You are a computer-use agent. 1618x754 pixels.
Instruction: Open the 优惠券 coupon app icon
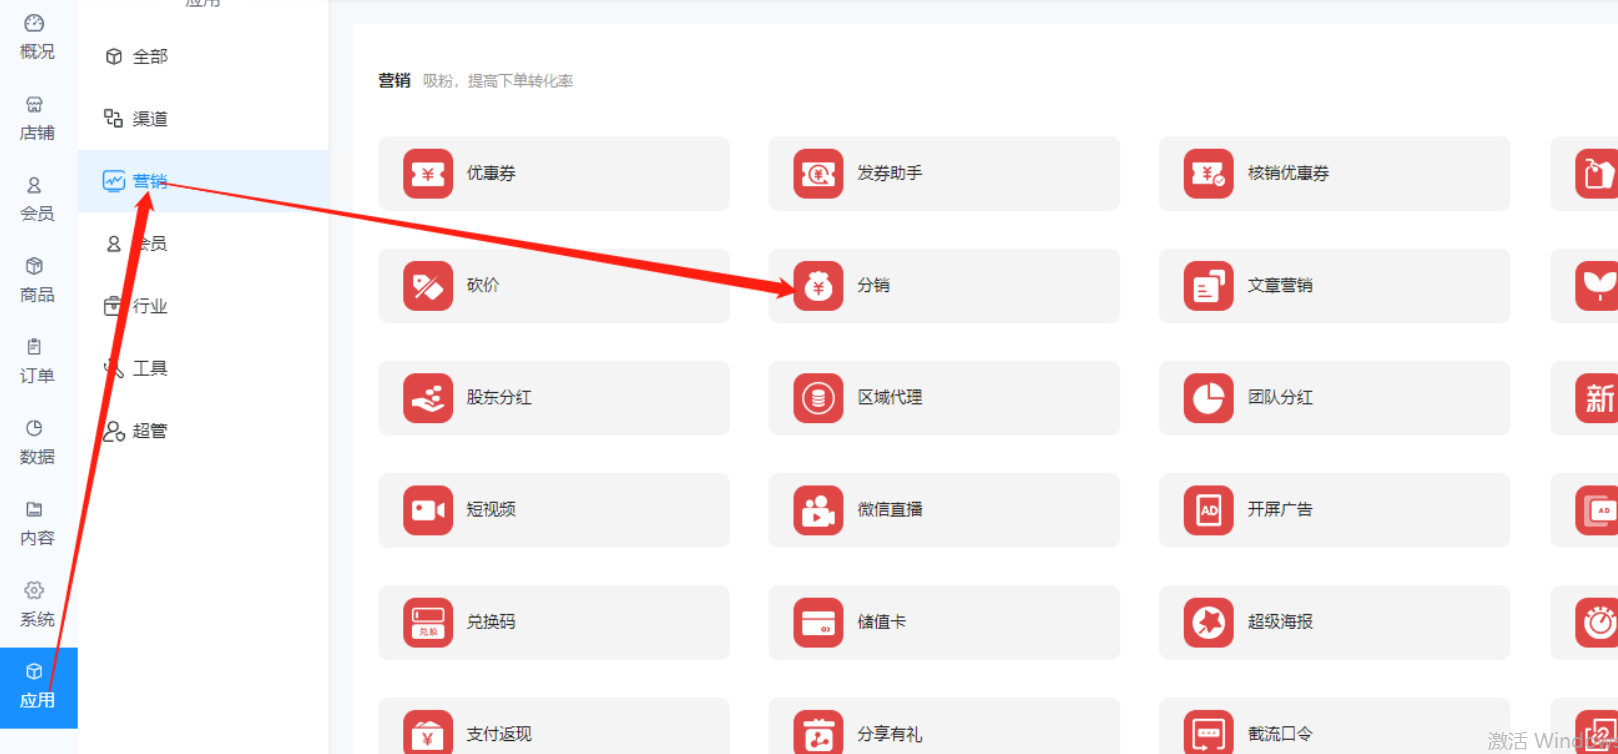pos(428,174)
